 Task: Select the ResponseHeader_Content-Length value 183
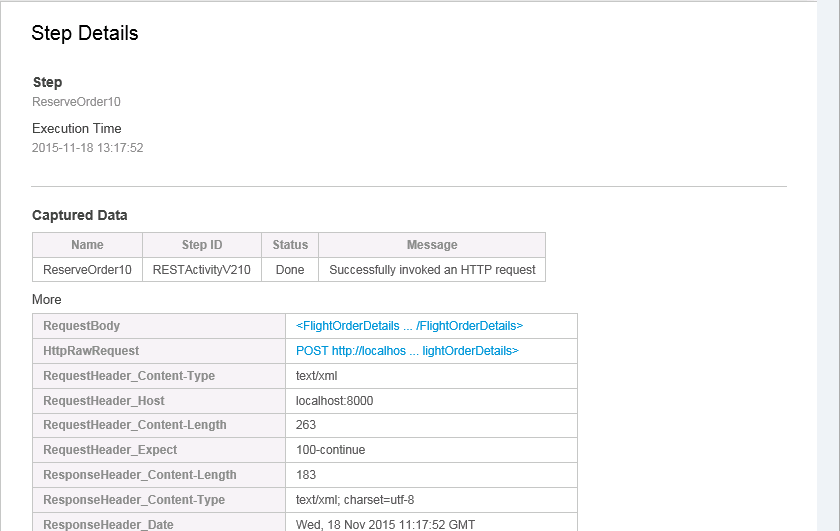point(306,475)
